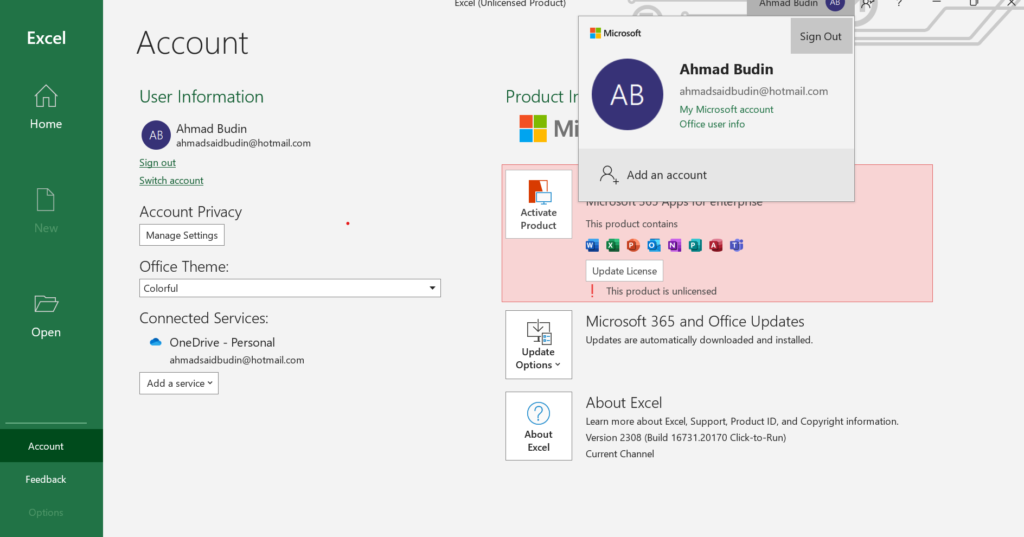Click the Ahmad Budin name in title bar
The width and height of the screenshot is (1024, 537).
point(788,4)
